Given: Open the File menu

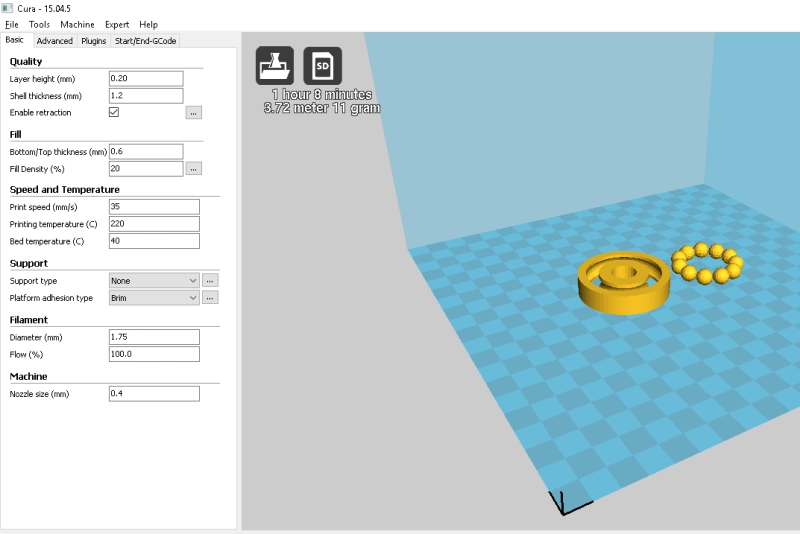Looking at the screenshot, I should click(x=12, y=24).
